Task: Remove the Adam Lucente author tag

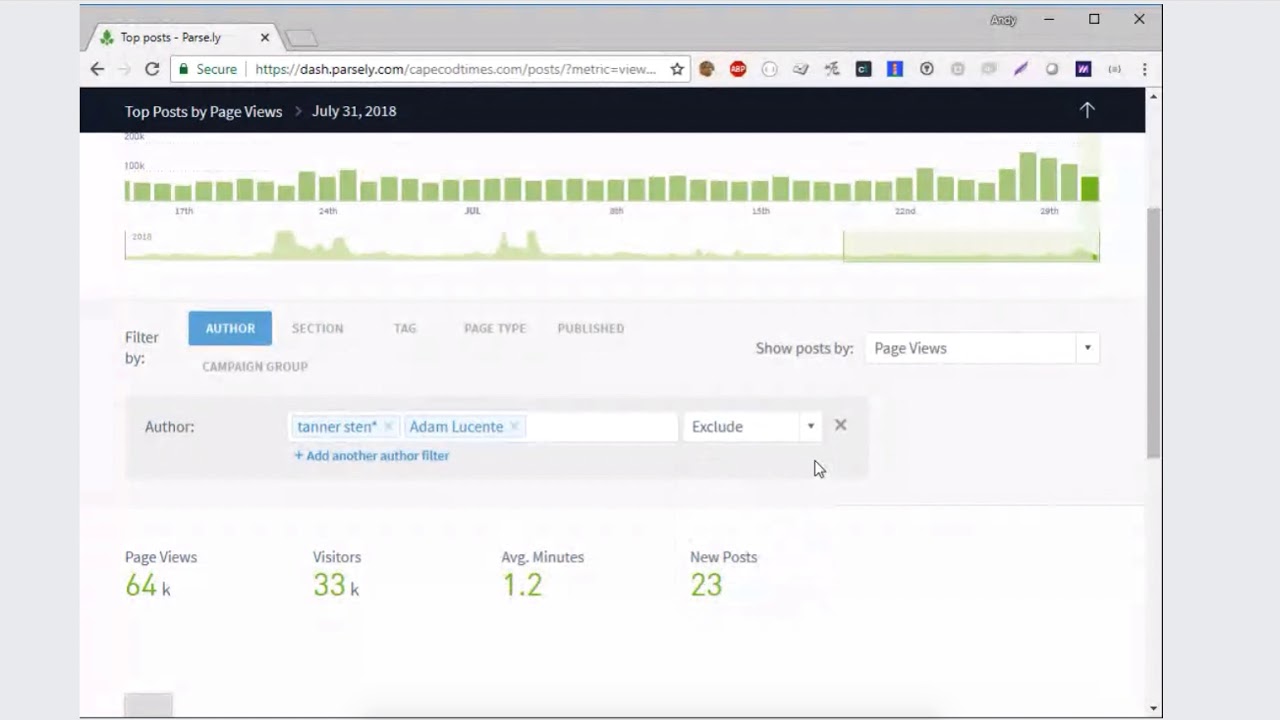Action: (x=514, y=426)
